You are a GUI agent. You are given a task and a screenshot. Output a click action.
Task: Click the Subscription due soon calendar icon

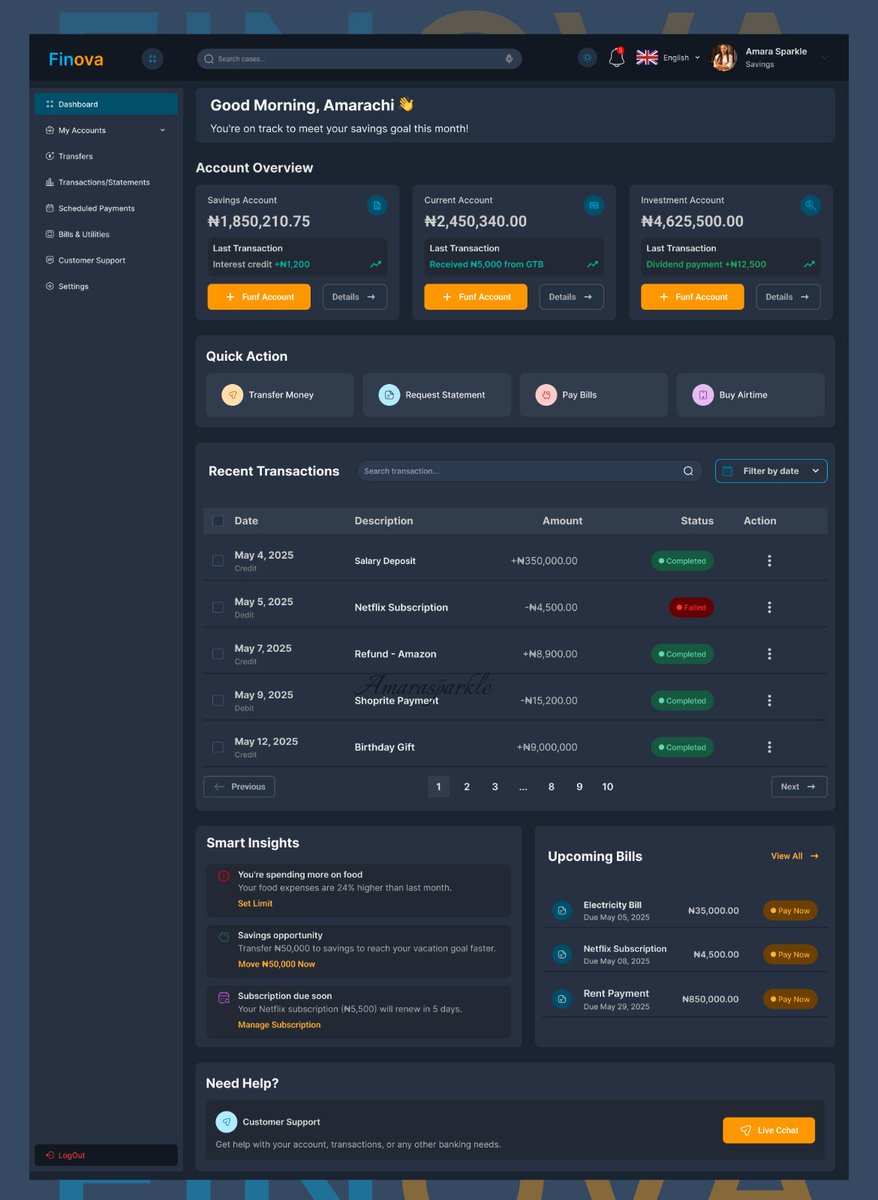(224, 997)
